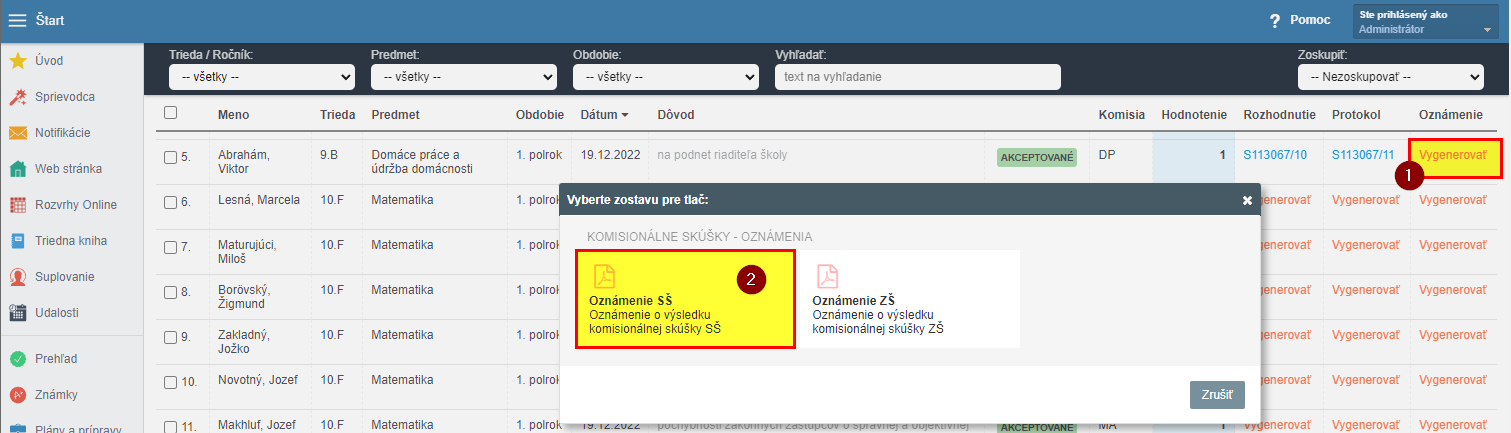1511x433 pixels.
Task: Click the Vyhľadať search text field
Action: tap(917, 76)
